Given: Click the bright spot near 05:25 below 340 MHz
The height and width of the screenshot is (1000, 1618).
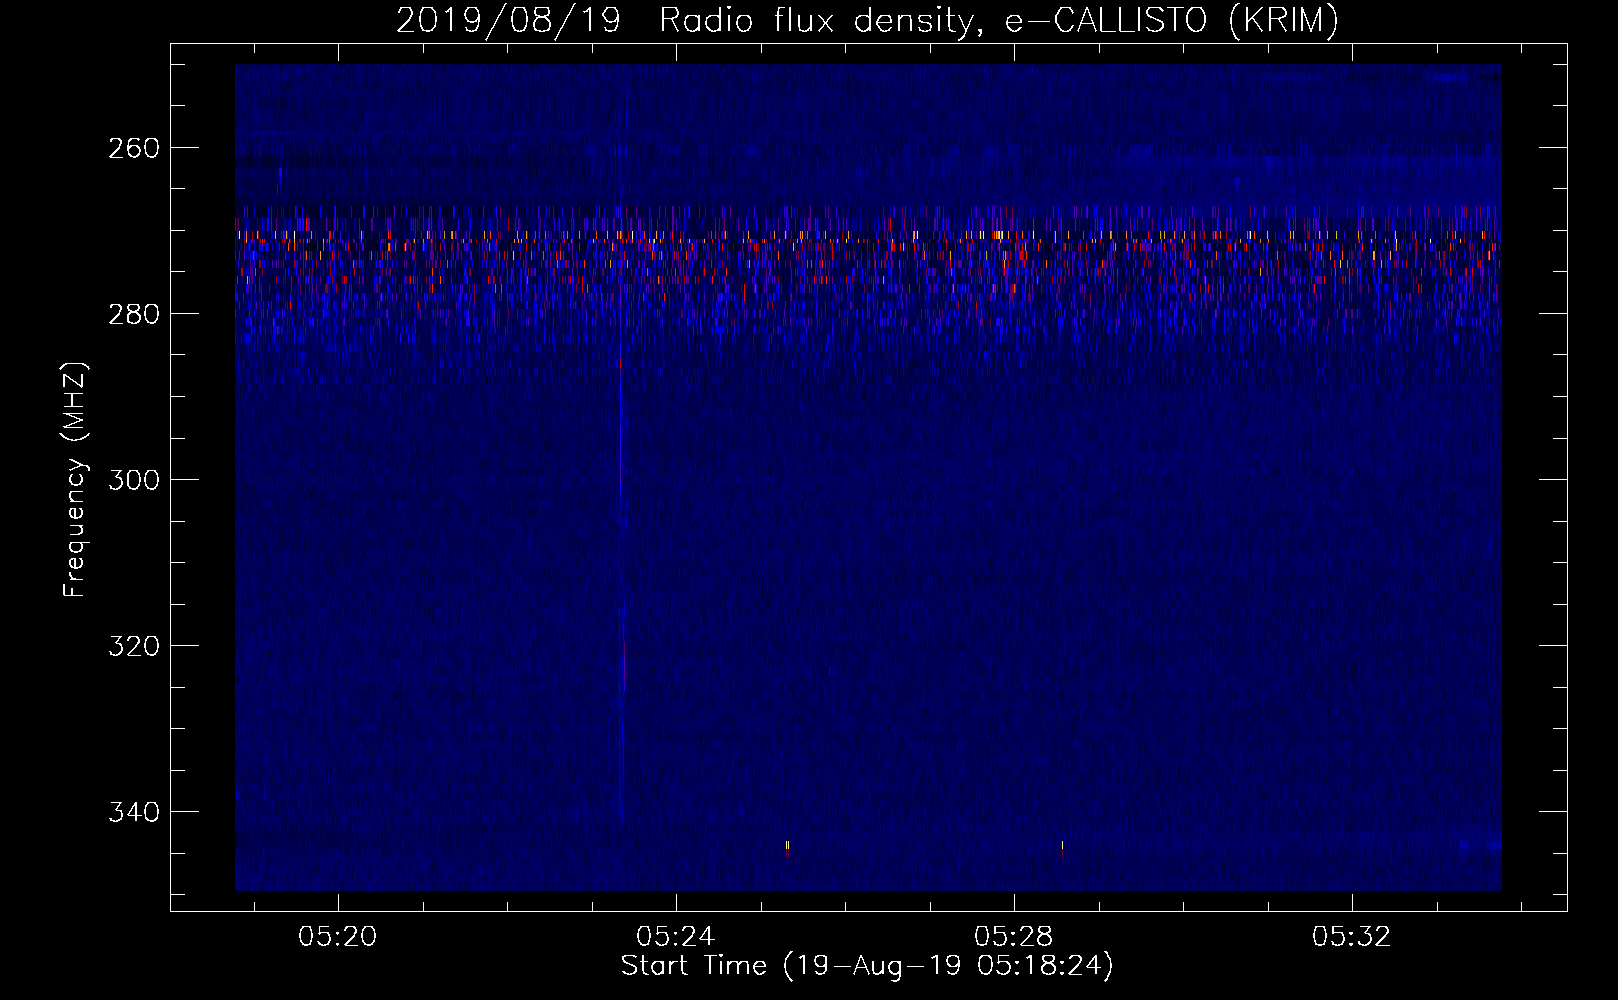Looking at the screenshot, I should (787, 848).
